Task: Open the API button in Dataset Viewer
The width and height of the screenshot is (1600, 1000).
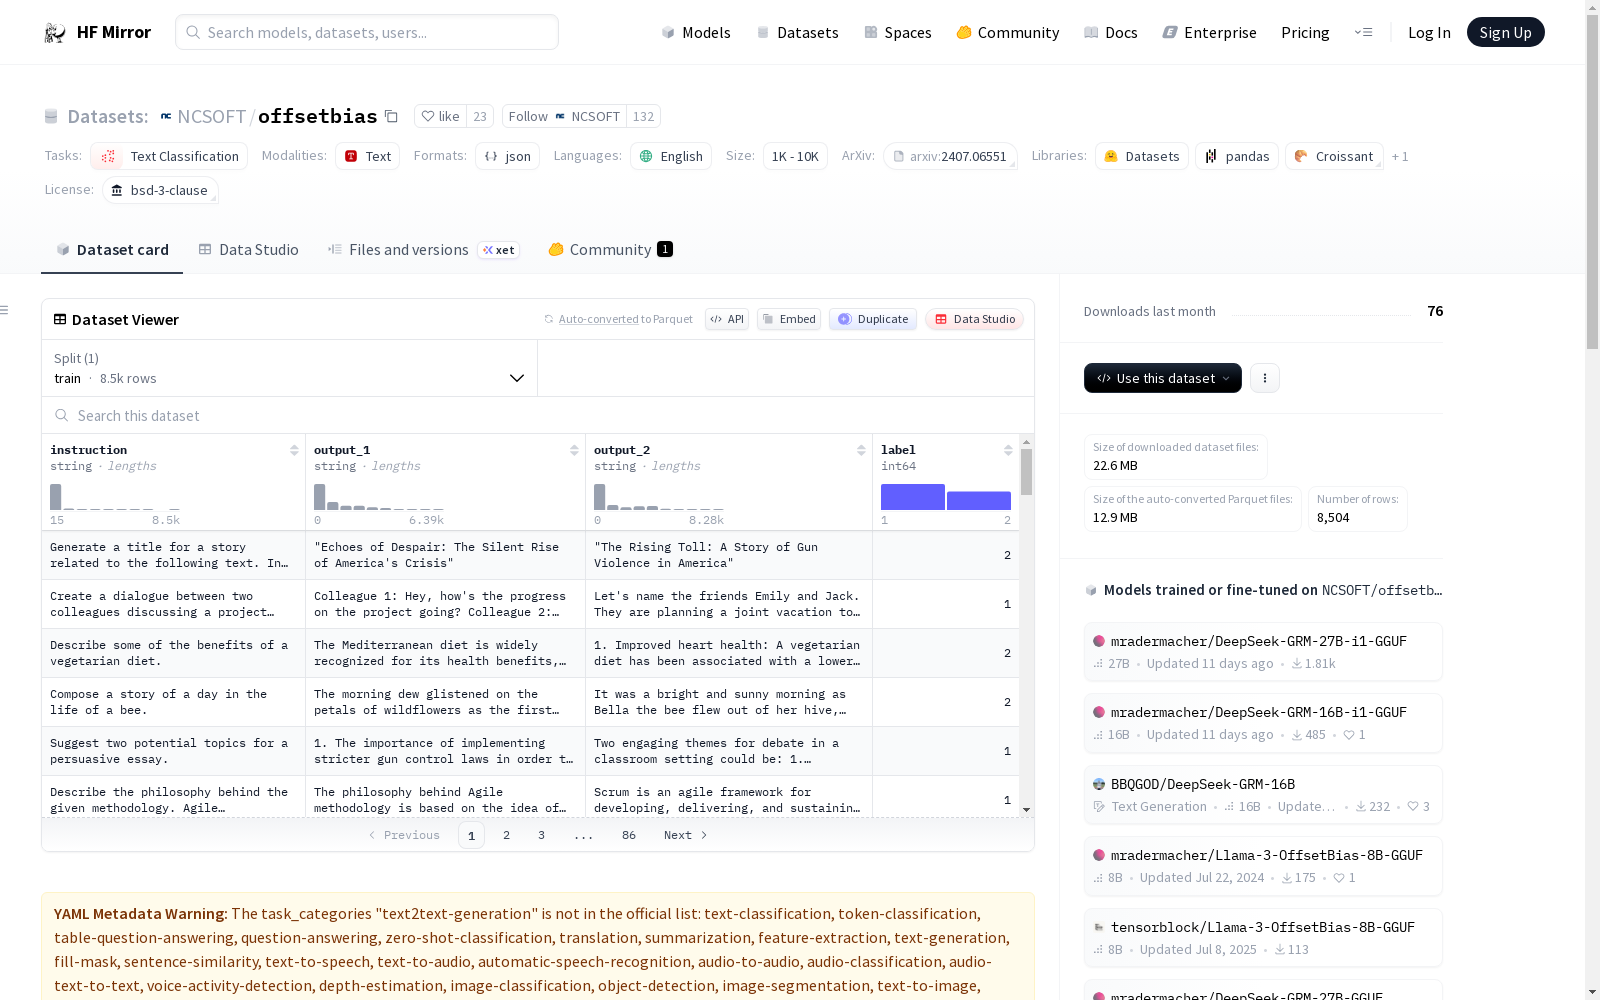Action: coord(727,319)
